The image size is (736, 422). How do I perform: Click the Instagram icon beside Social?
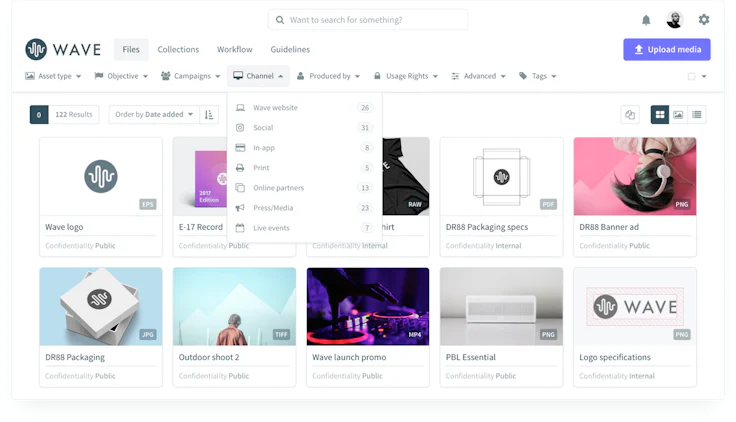240,128
